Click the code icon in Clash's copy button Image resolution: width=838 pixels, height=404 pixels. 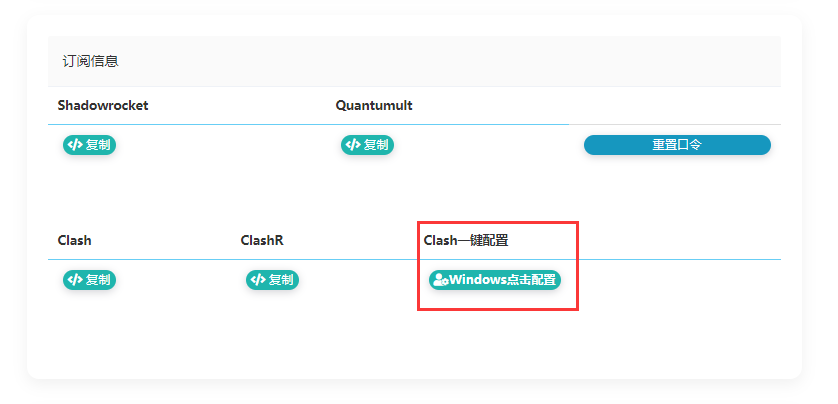(x=74, y=280)
